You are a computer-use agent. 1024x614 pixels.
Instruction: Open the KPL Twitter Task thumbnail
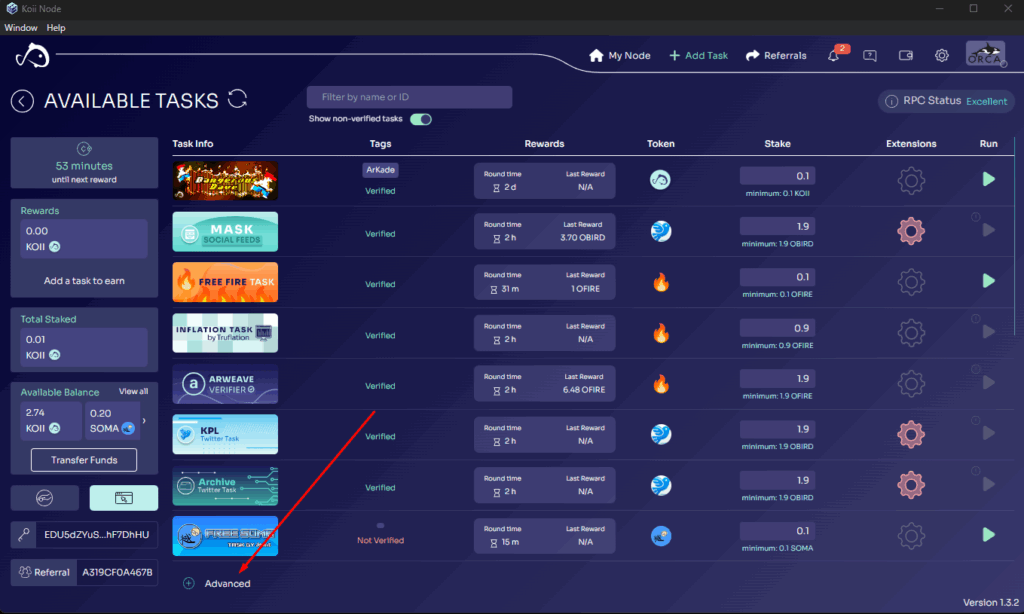click(x=225, y=434)
